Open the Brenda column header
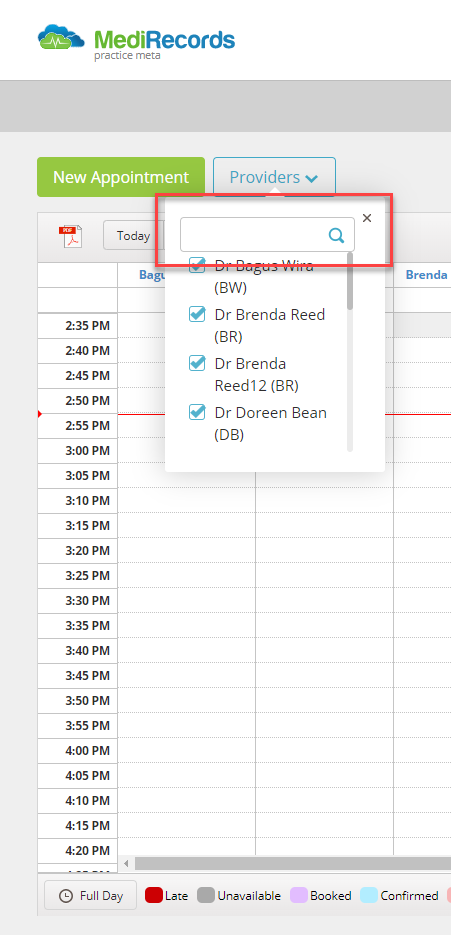The image size is (451, 935). (427, 275)
